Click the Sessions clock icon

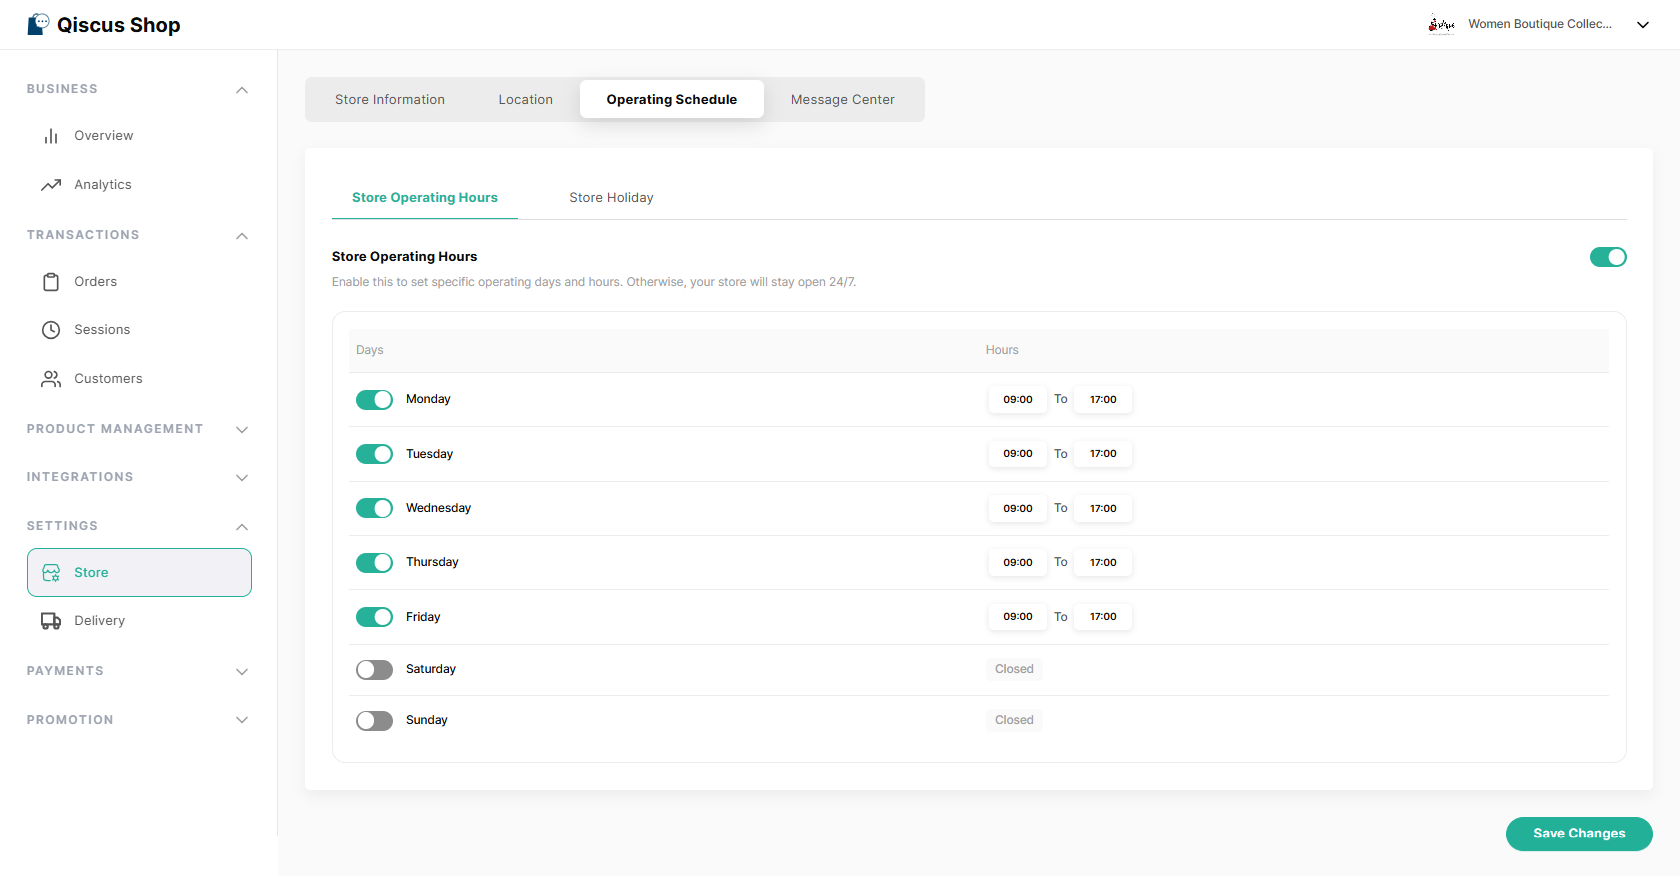pyautogui.click(x=51, y=330)
